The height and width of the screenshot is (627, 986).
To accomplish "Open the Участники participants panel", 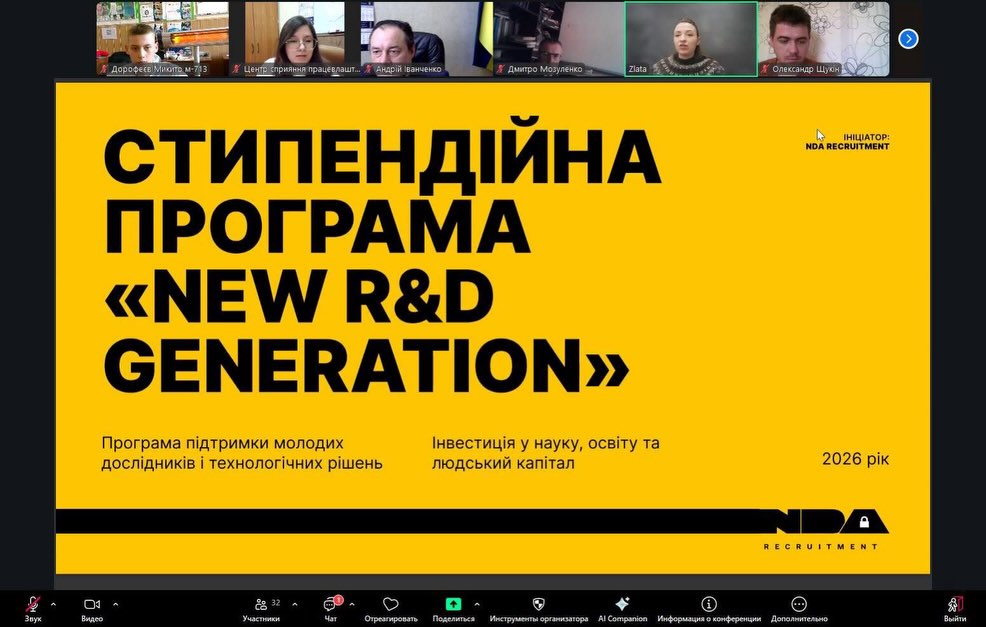I will pyautogui.click(x=261, y=605).
